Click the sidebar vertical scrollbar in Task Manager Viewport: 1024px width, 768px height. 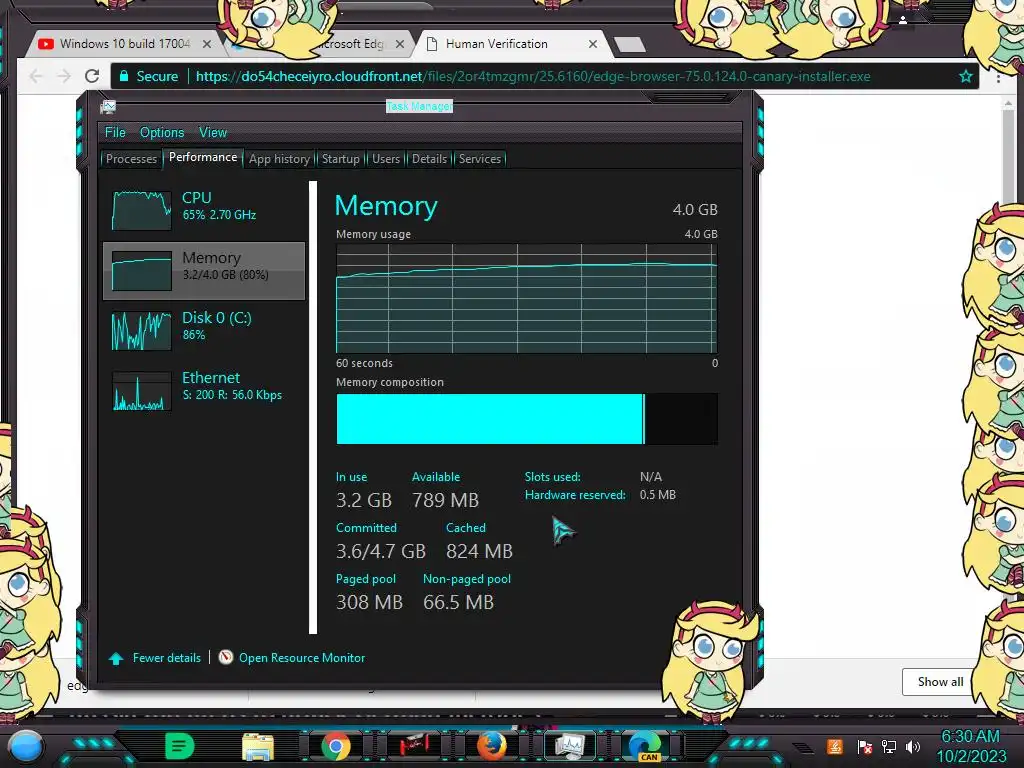[x=313, y=408]
